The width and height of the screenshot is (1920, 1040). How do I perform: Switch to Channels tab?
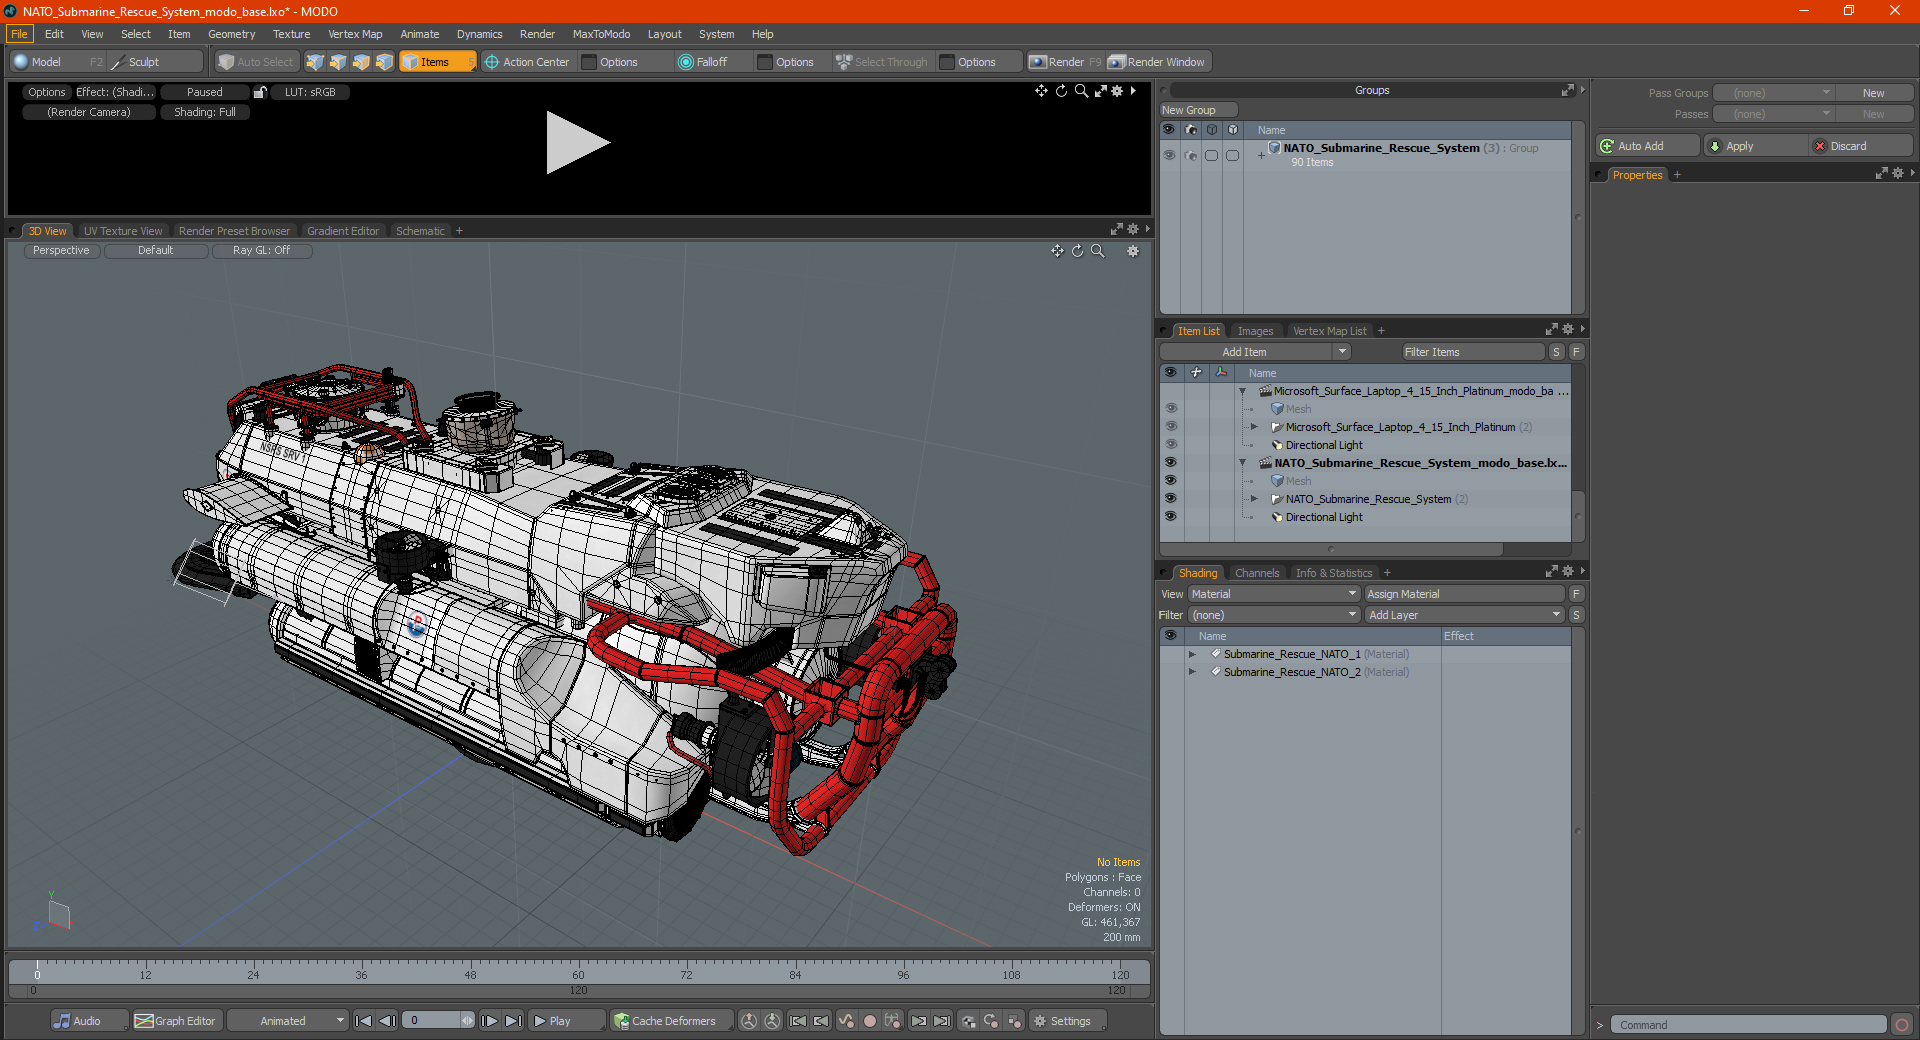pos(1256,573)
